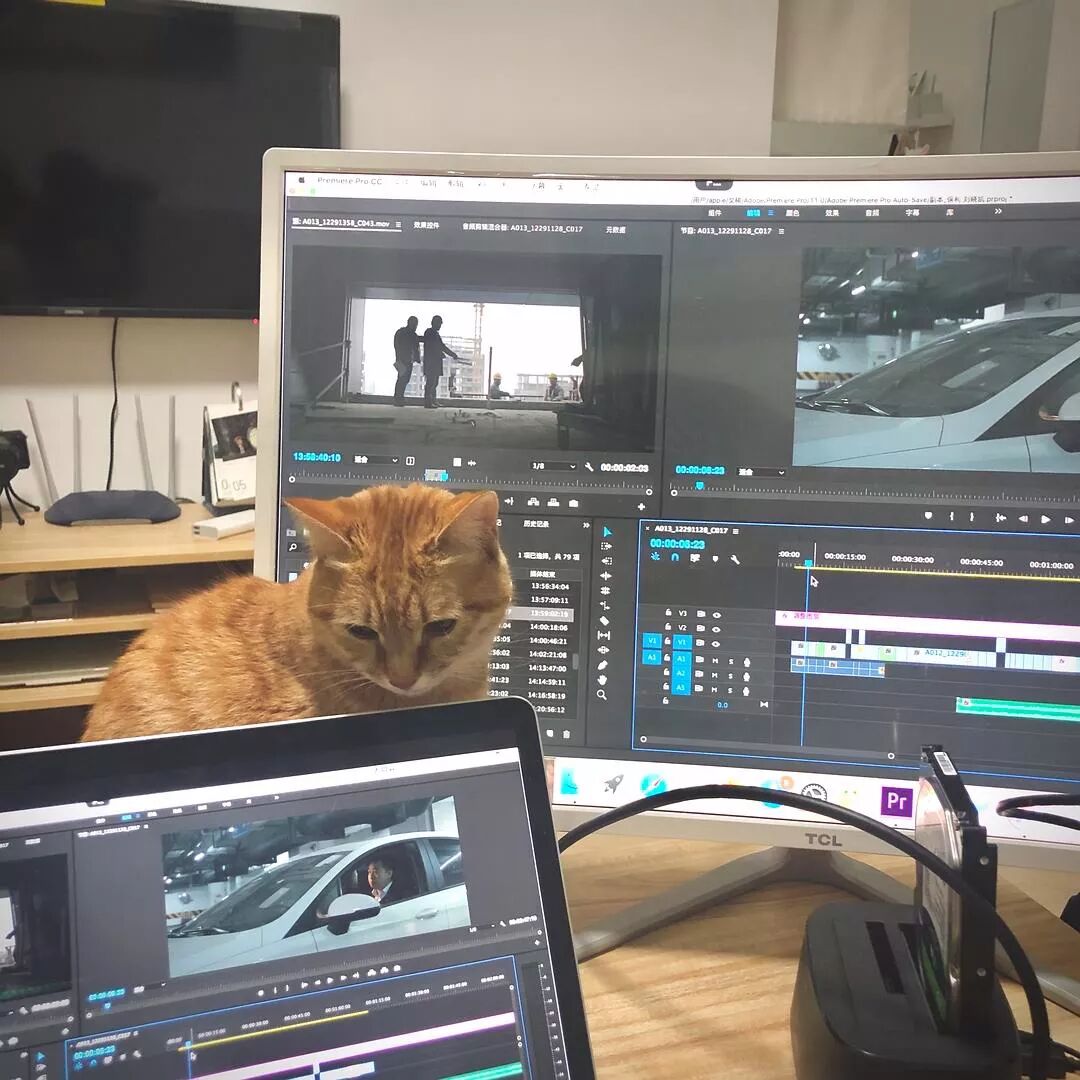Go to In point in Program monitor
Screen dimensions: 1080x1080
point(1000,518)
